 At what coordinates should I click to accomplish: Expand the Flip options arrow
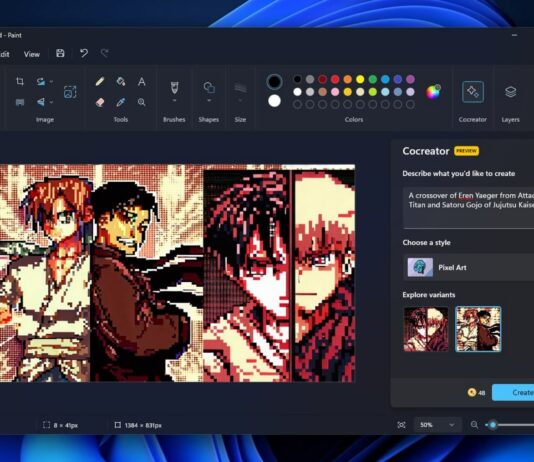[x=51, y=102]
